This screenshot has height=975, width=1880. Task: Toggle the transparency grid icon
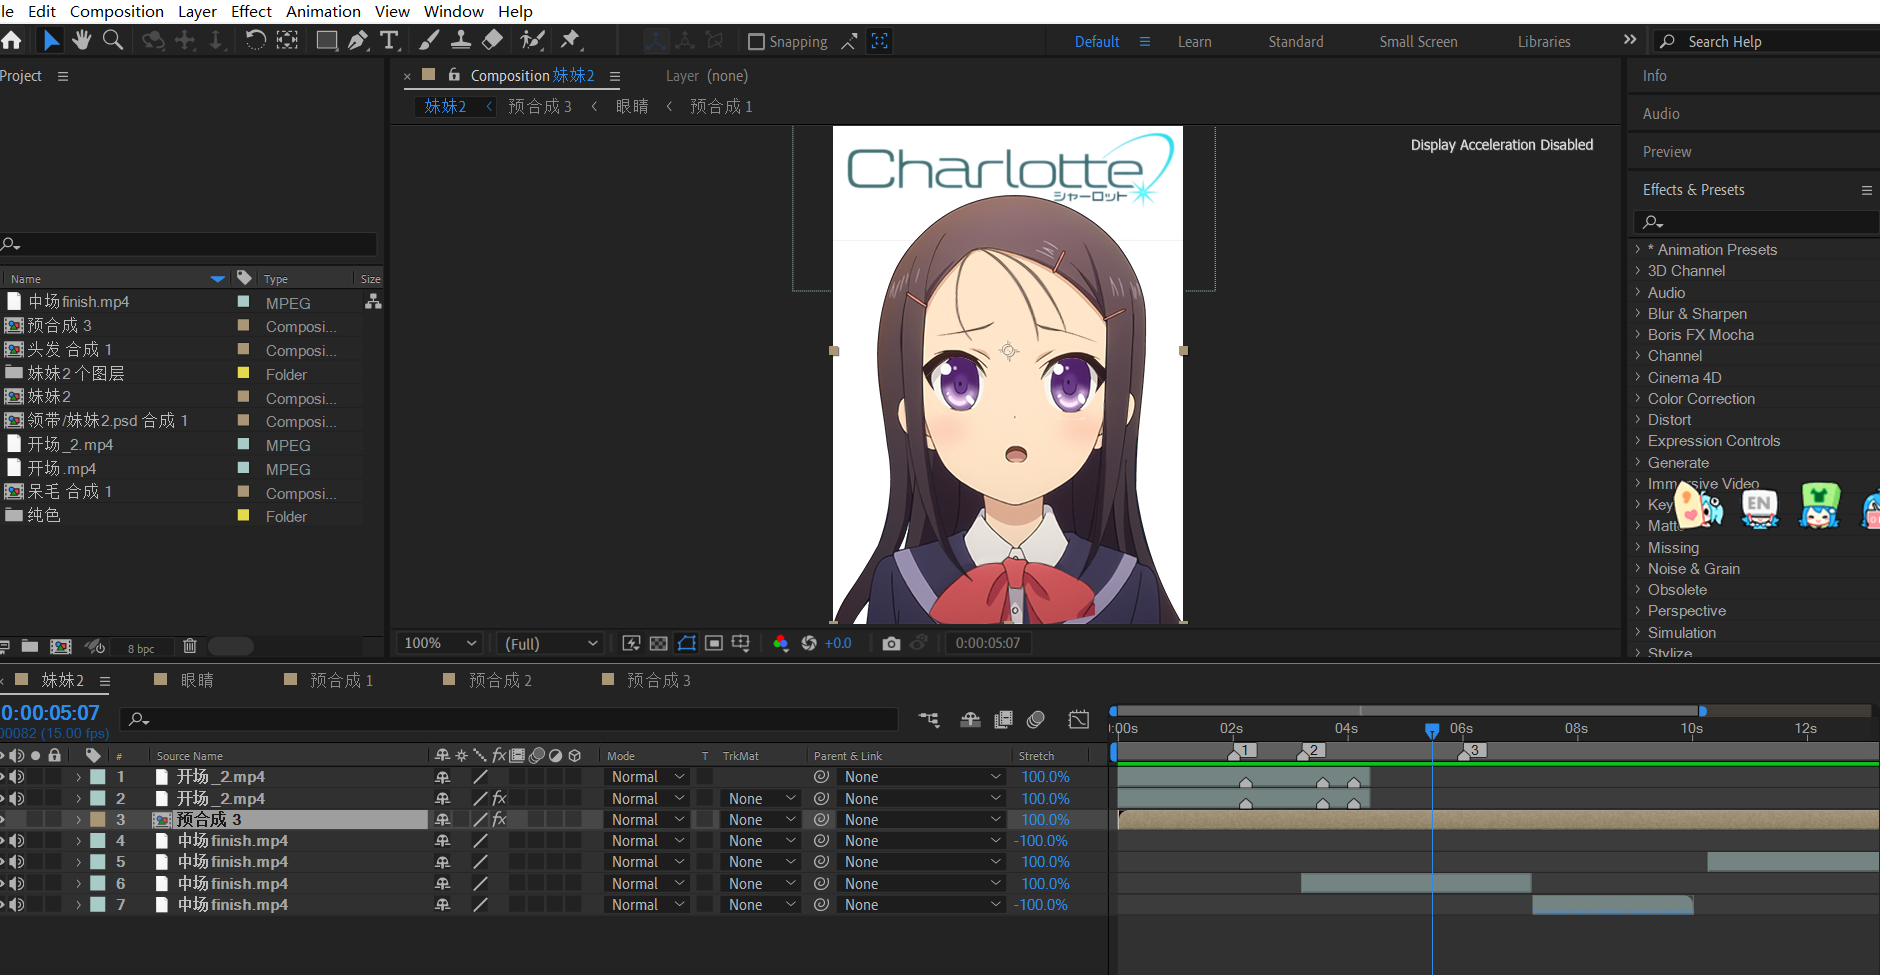coord(658,643)
